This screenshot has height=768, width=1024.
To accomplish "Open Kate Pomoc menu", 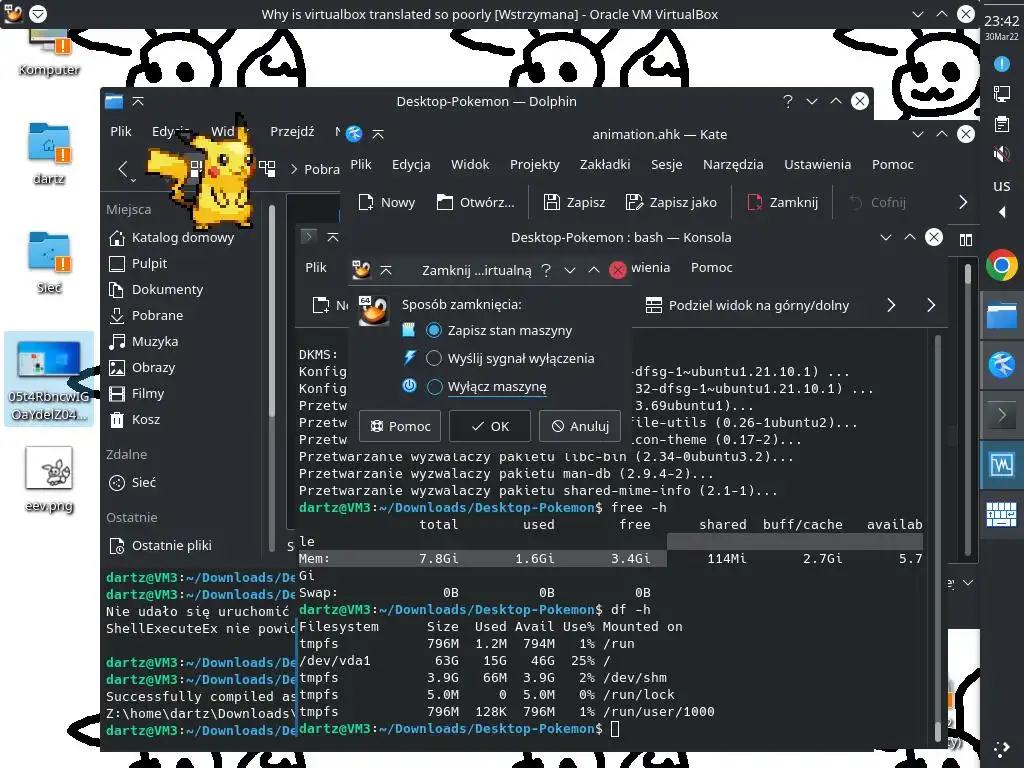I will 892,165.
